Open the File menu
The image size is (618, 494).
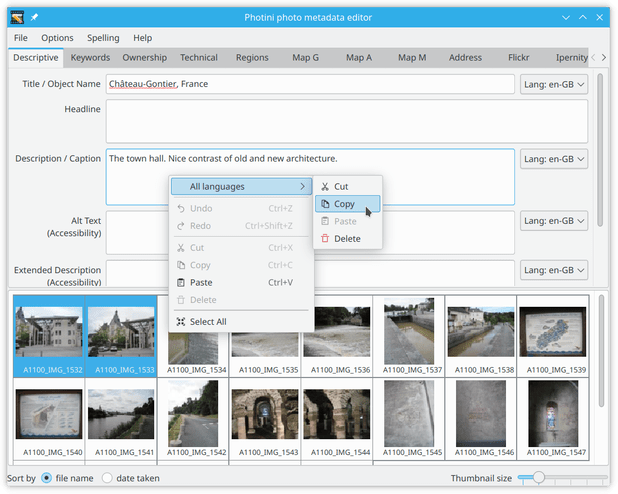click(20, 38)
